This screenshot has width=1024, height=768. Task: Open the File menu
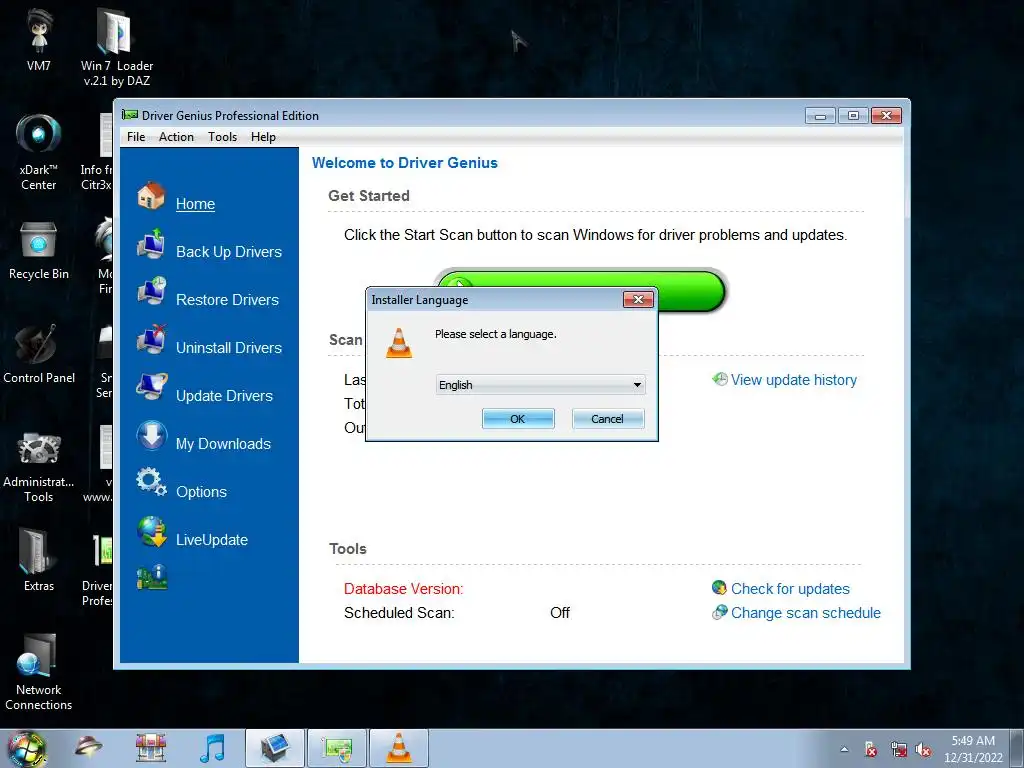coord(136,136)
